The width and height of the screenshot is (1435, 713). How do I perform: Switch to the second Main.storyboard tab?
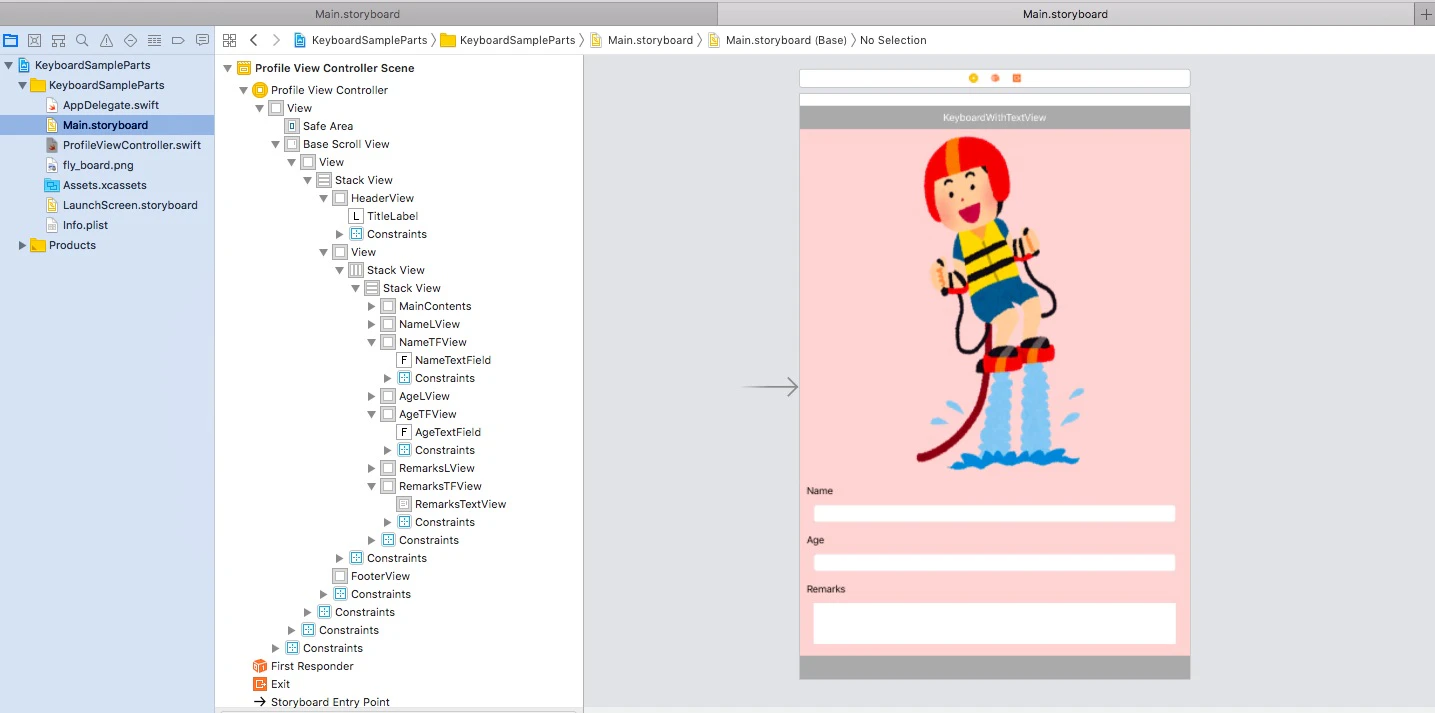[1064, 14]
